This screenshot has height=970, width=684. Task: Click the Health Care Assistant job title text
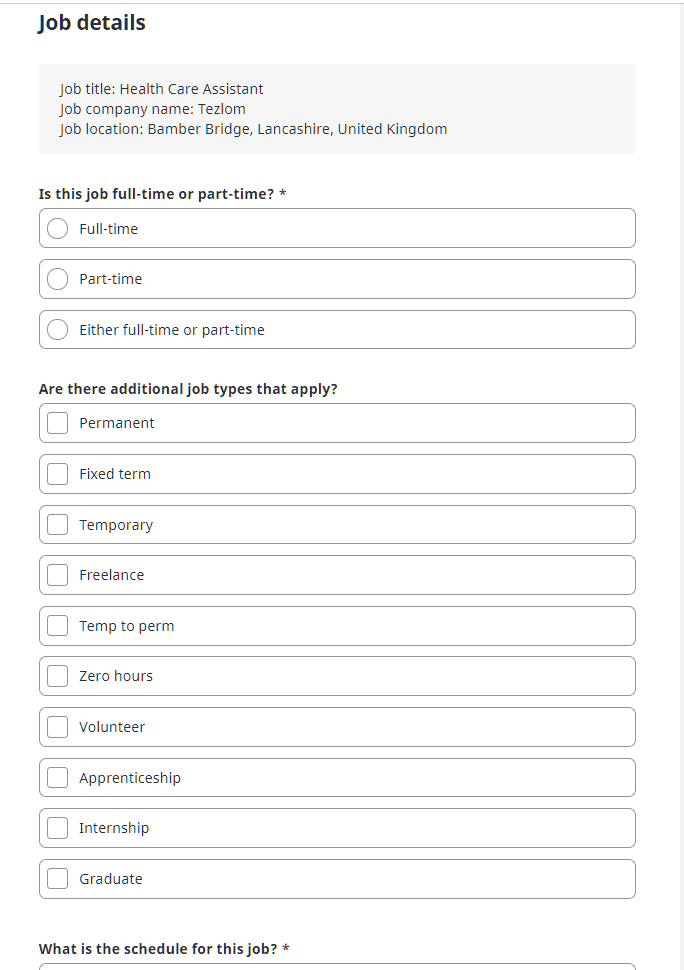162,89
